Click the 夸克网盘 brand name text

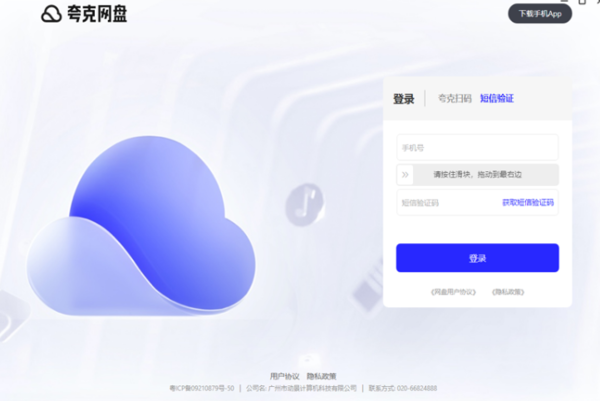pyautogui.click(x=97, y=14)
